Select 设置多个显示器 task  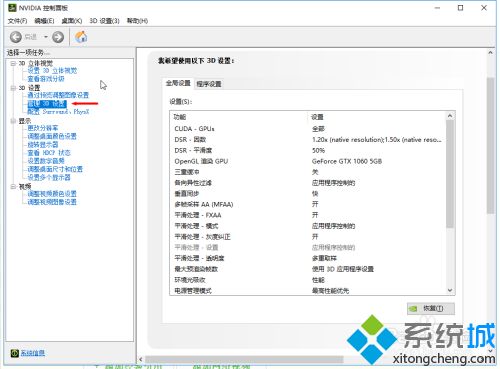pyautogui.click(x=49, y=177)
